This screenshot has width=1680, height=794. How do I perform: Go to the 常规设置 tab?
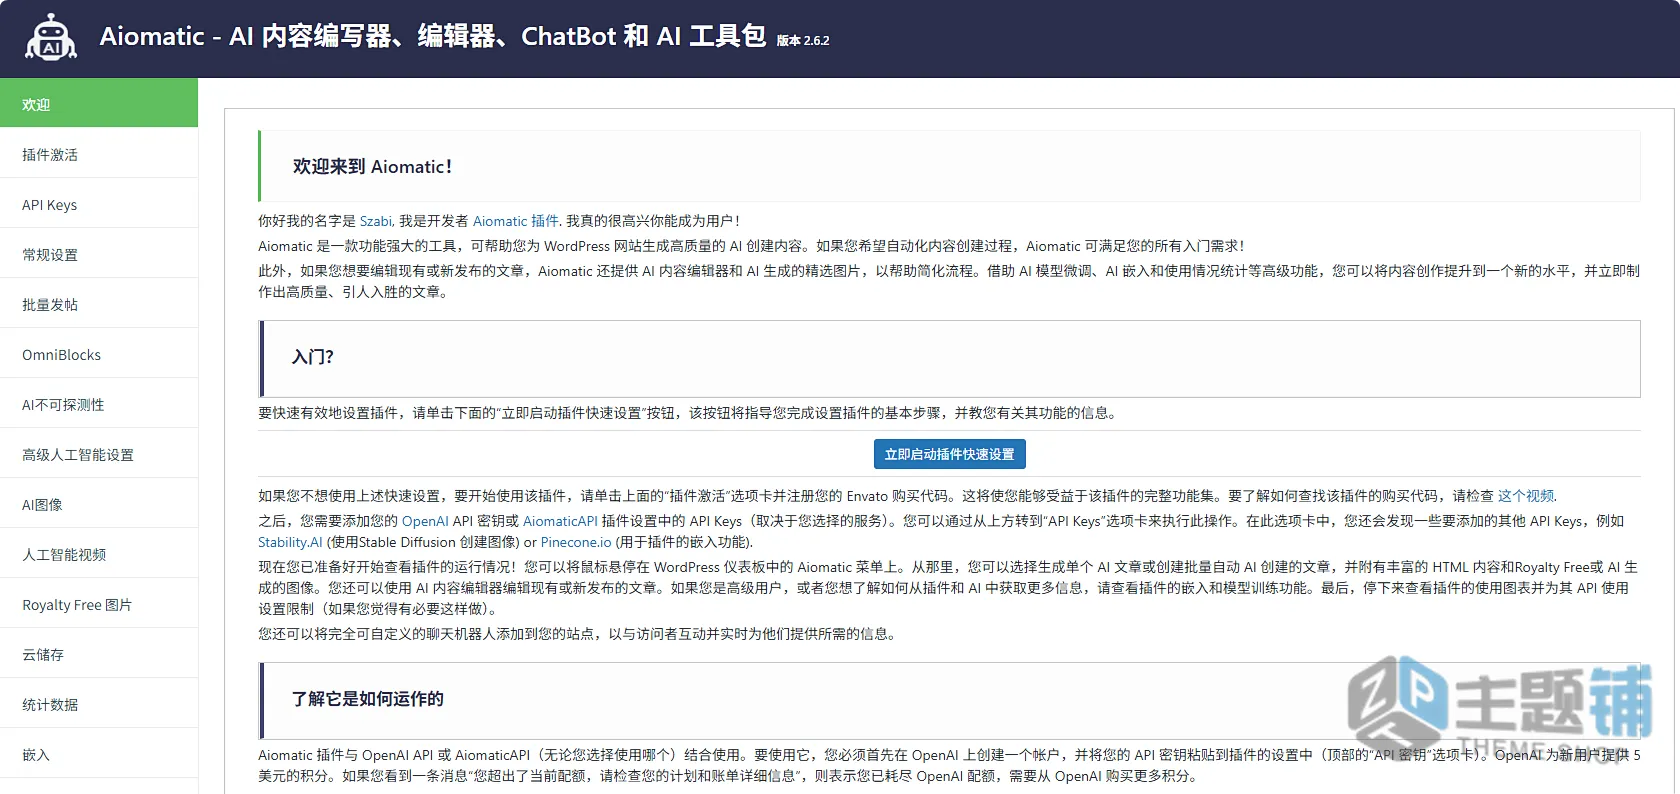(99, 254)
